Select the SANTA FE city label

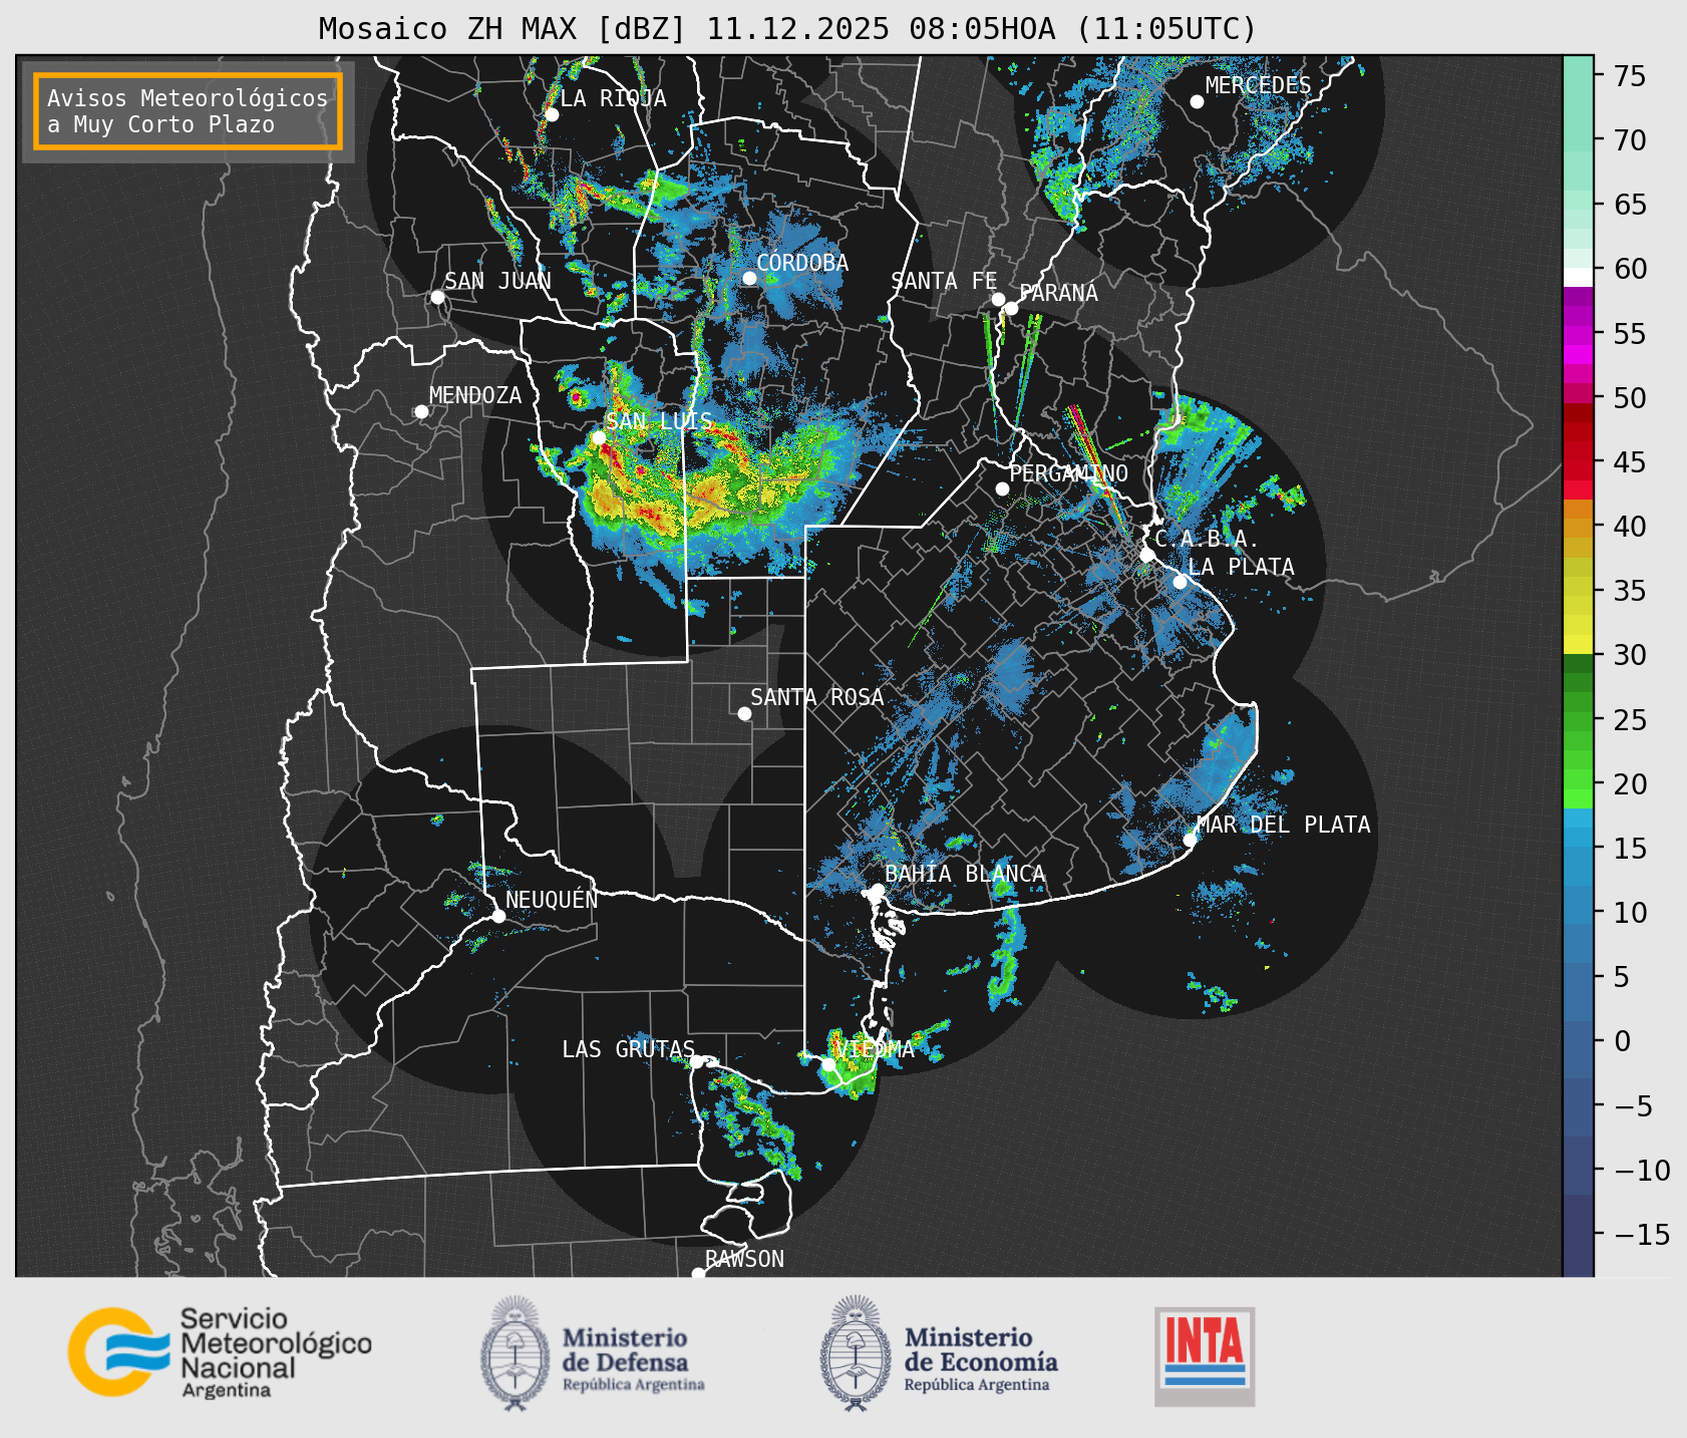click(944, 281)
